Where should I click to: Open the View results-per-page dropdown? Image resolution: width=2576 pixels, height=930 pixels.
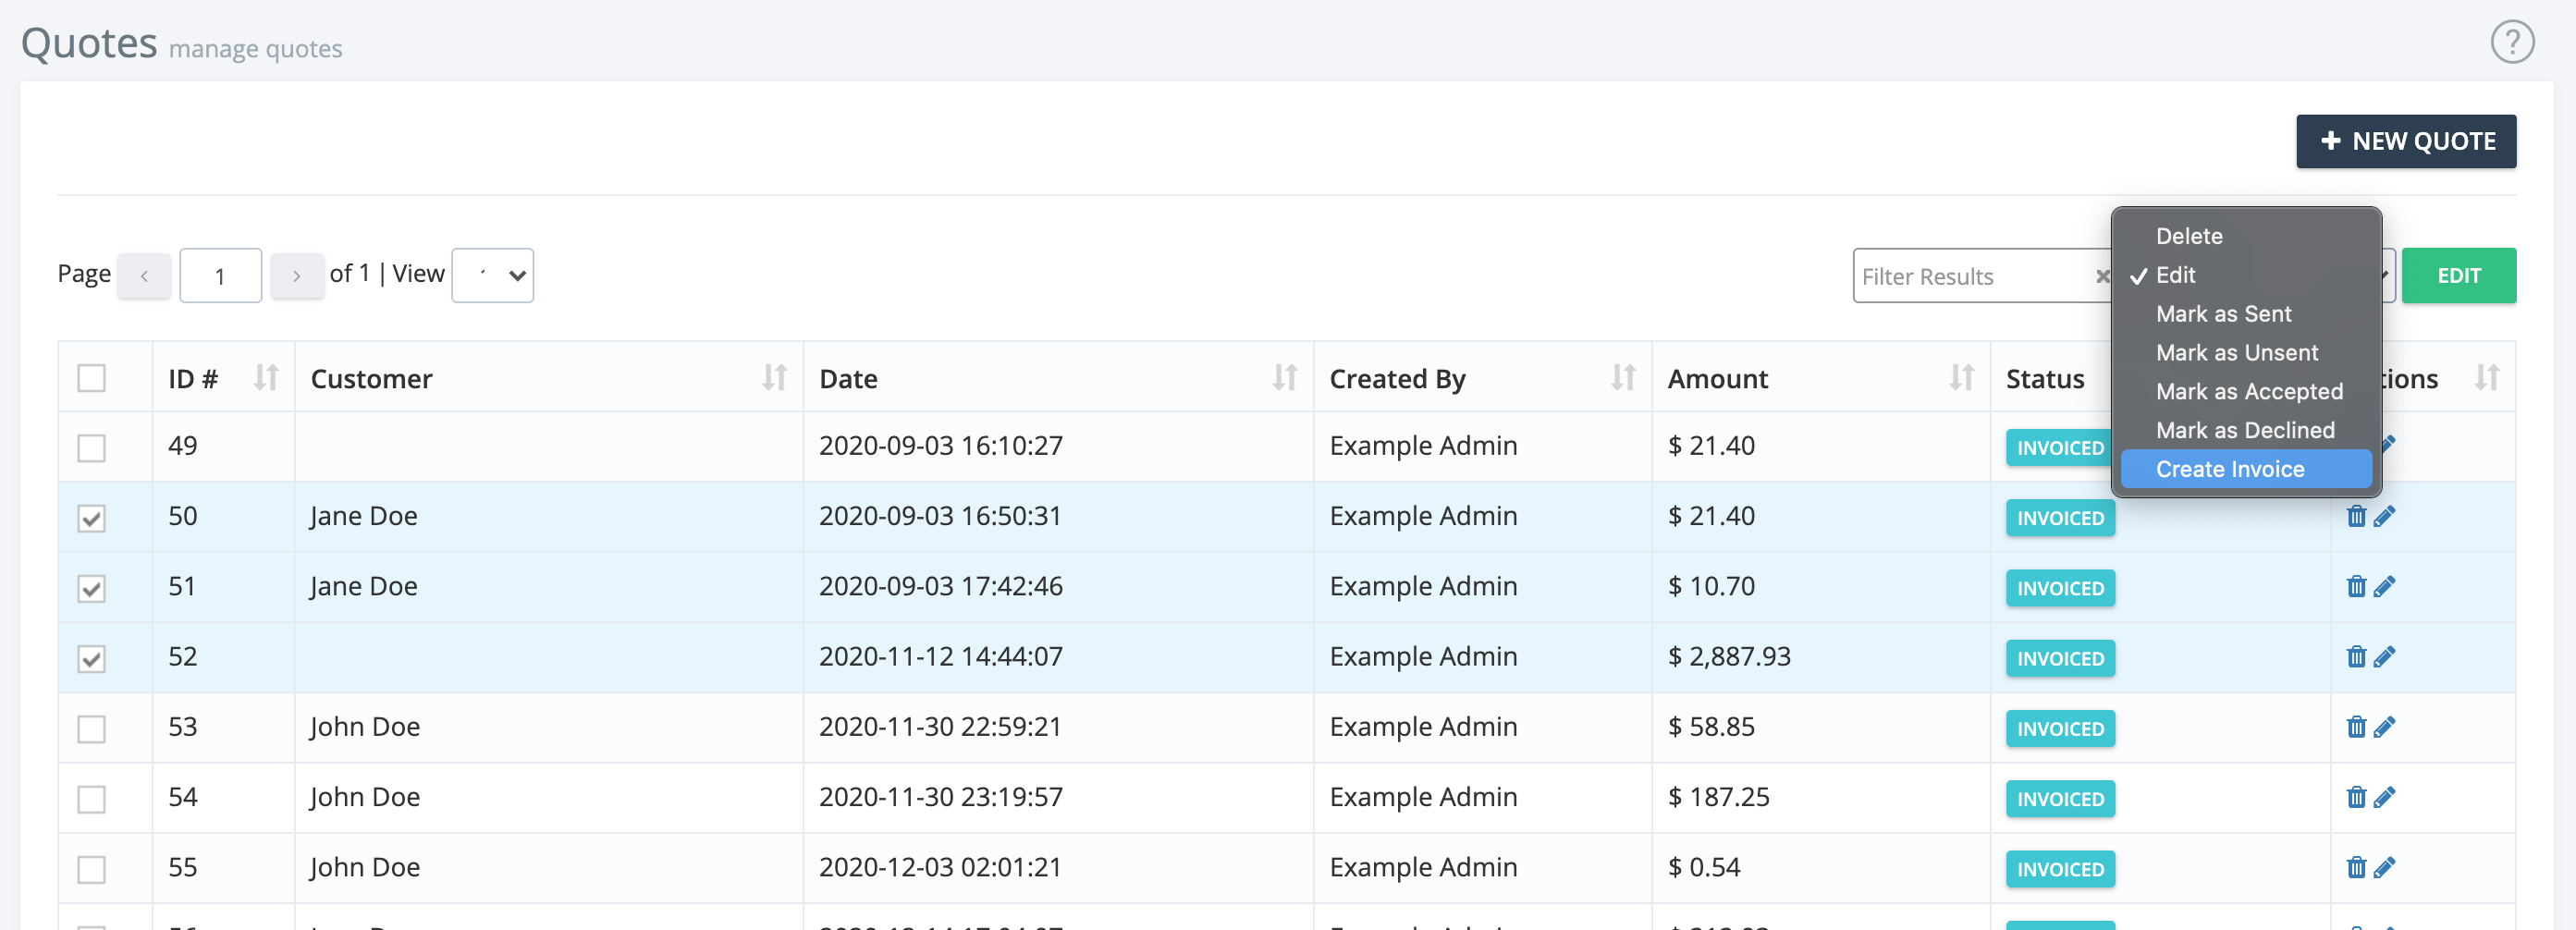(x=492, y=275)
